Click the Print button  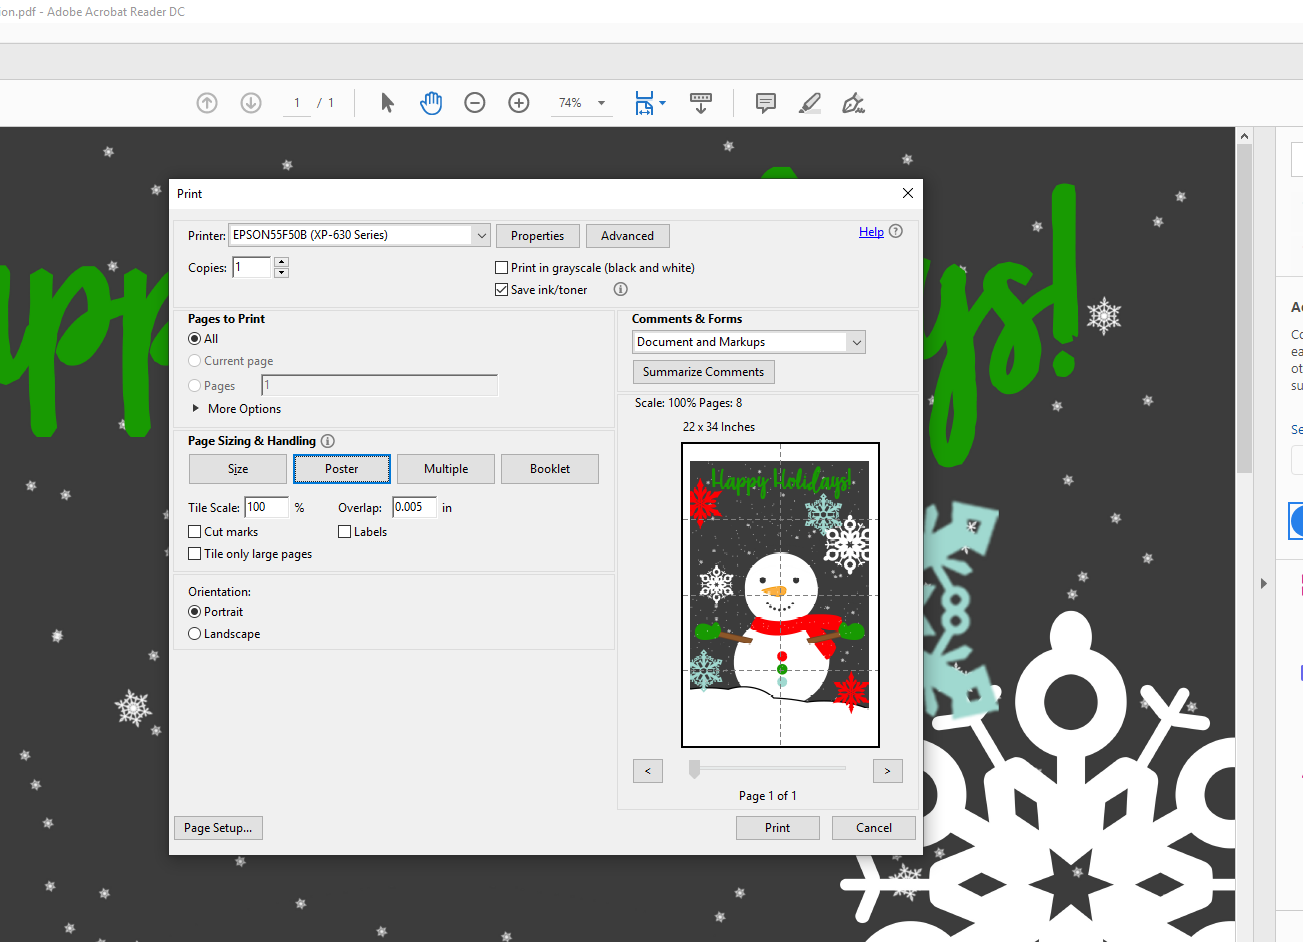point(777,828)
